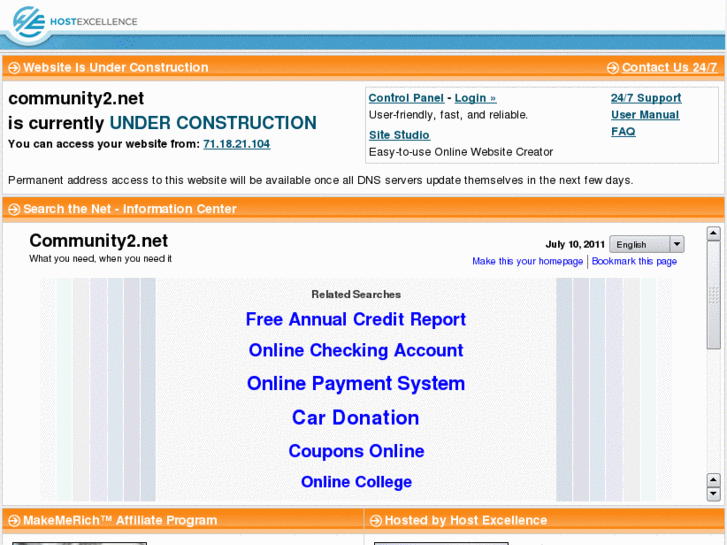Open the Site Studio link
Viewport: 727px width, 545px height.
pos(399,135)
